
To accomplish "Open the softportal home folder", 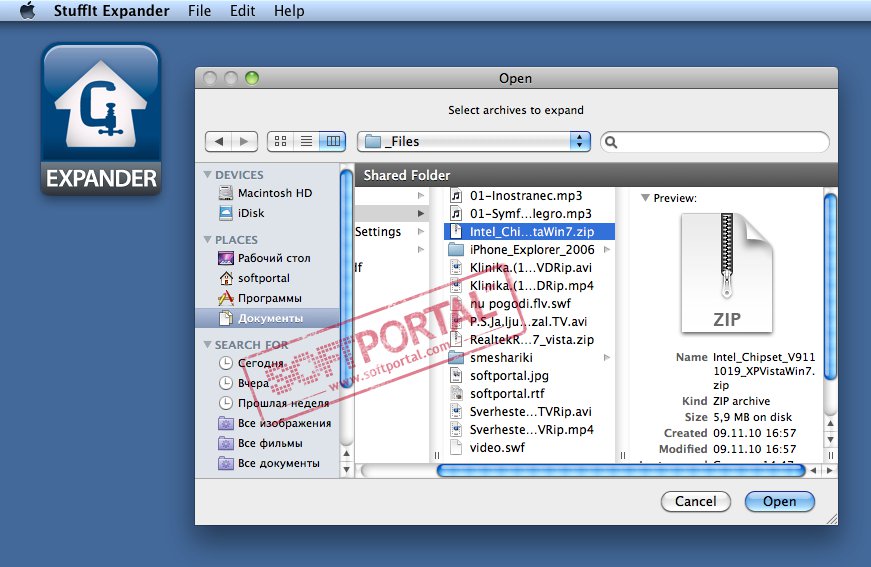I will coord(254,278).
